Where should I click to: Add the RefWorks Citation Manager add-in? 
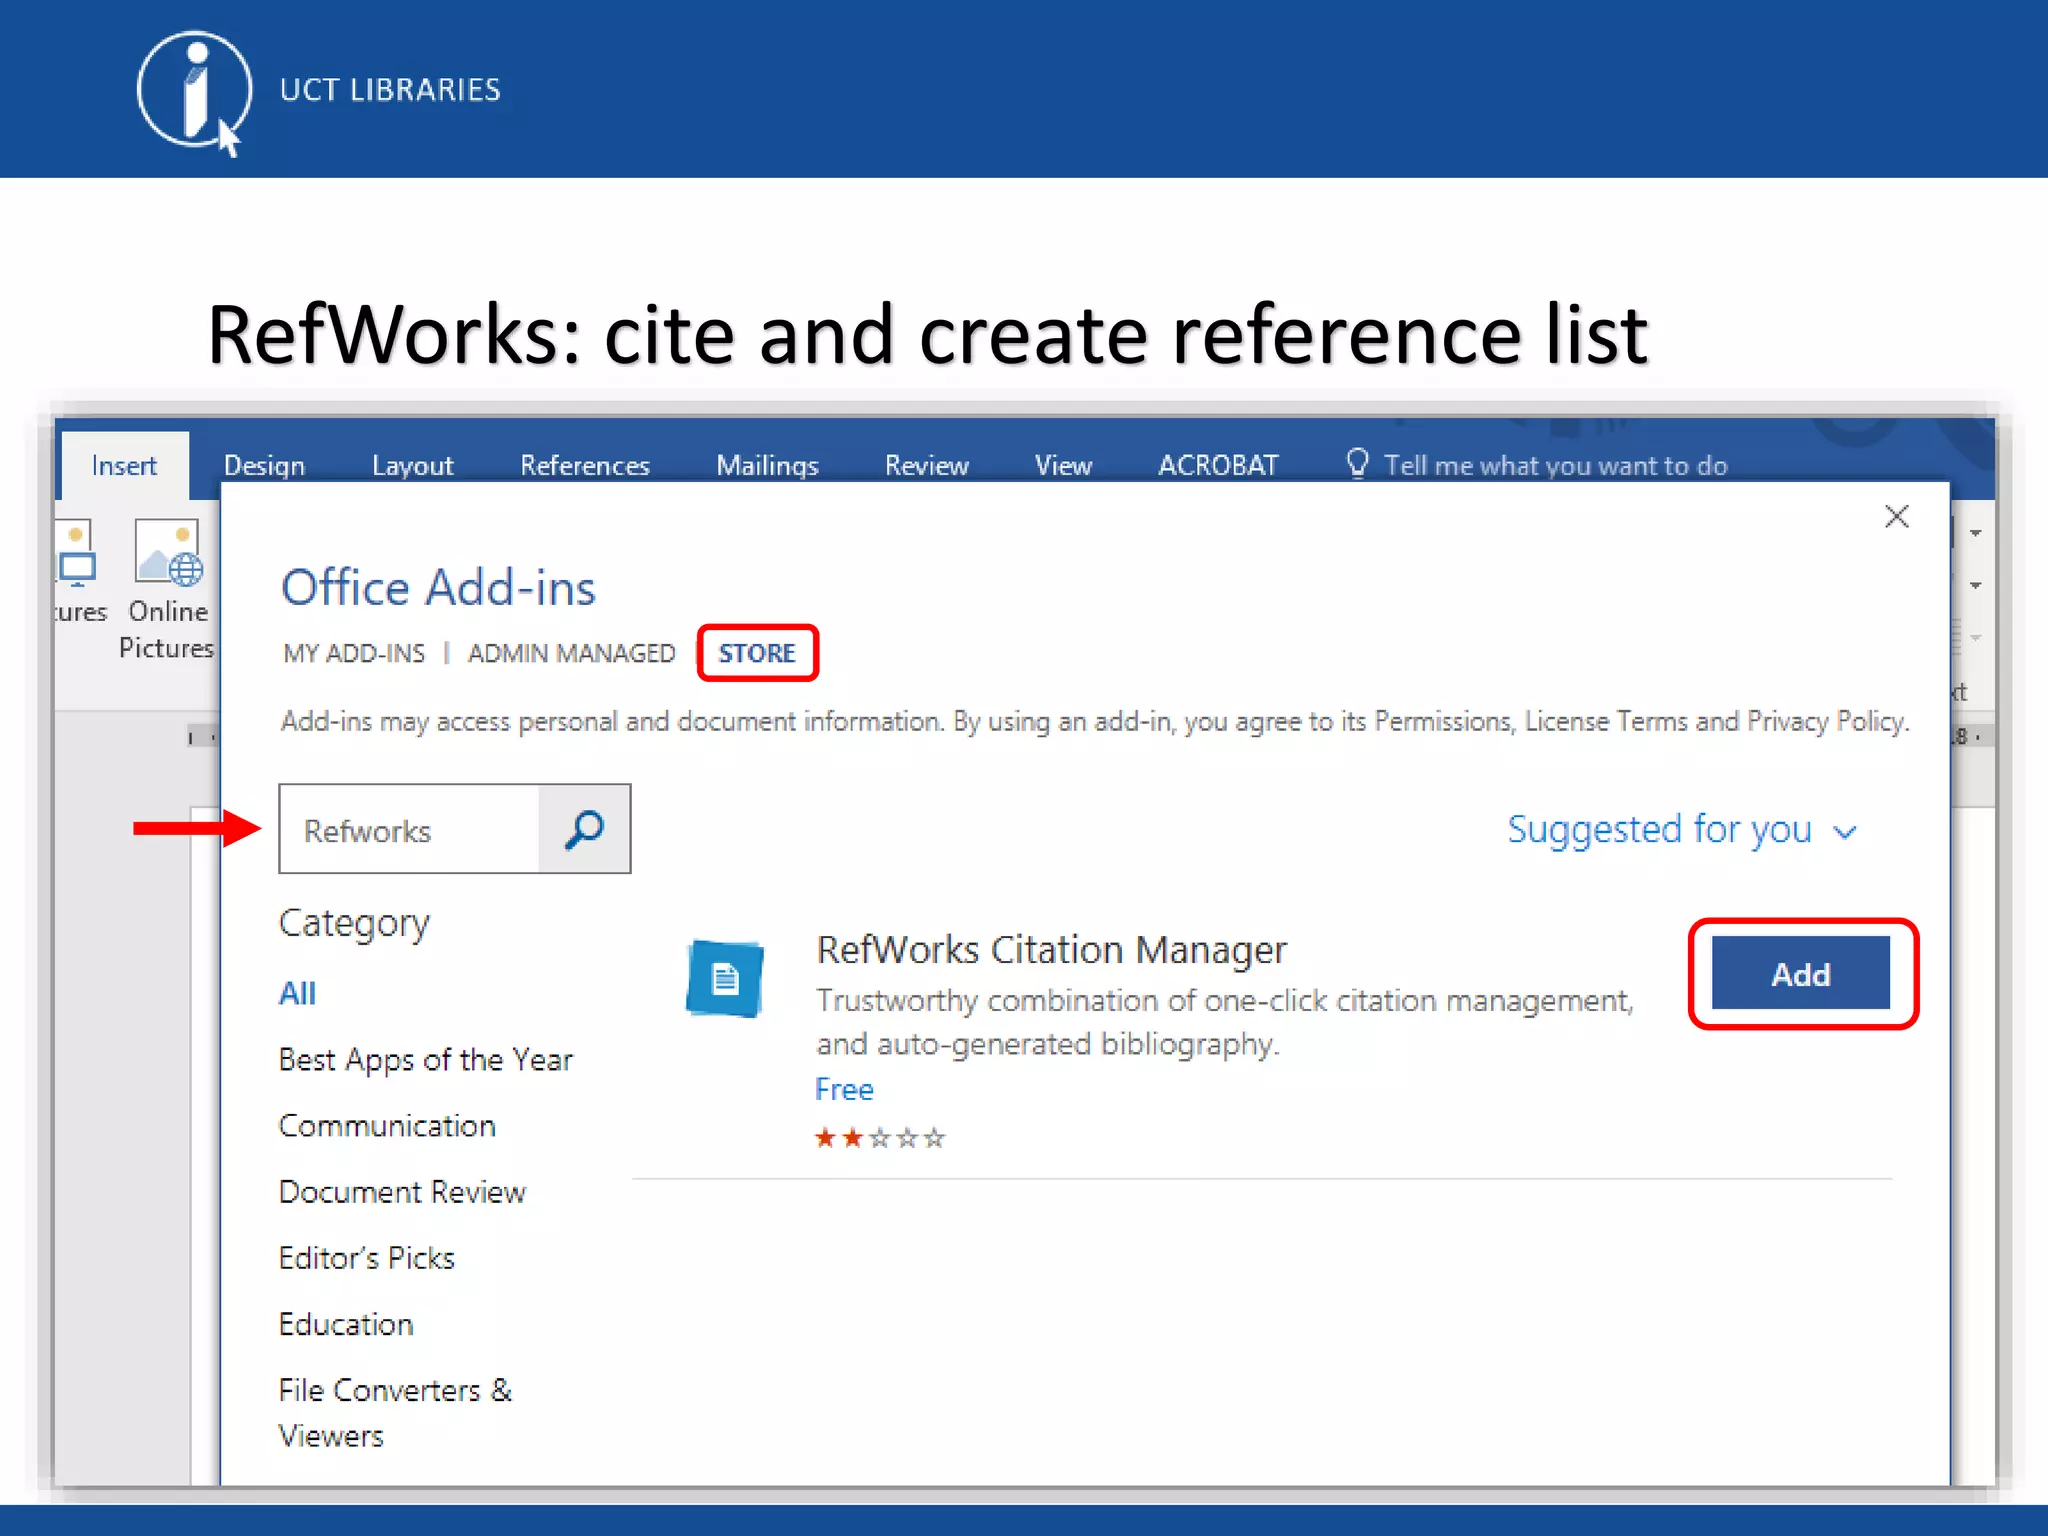1801,973
